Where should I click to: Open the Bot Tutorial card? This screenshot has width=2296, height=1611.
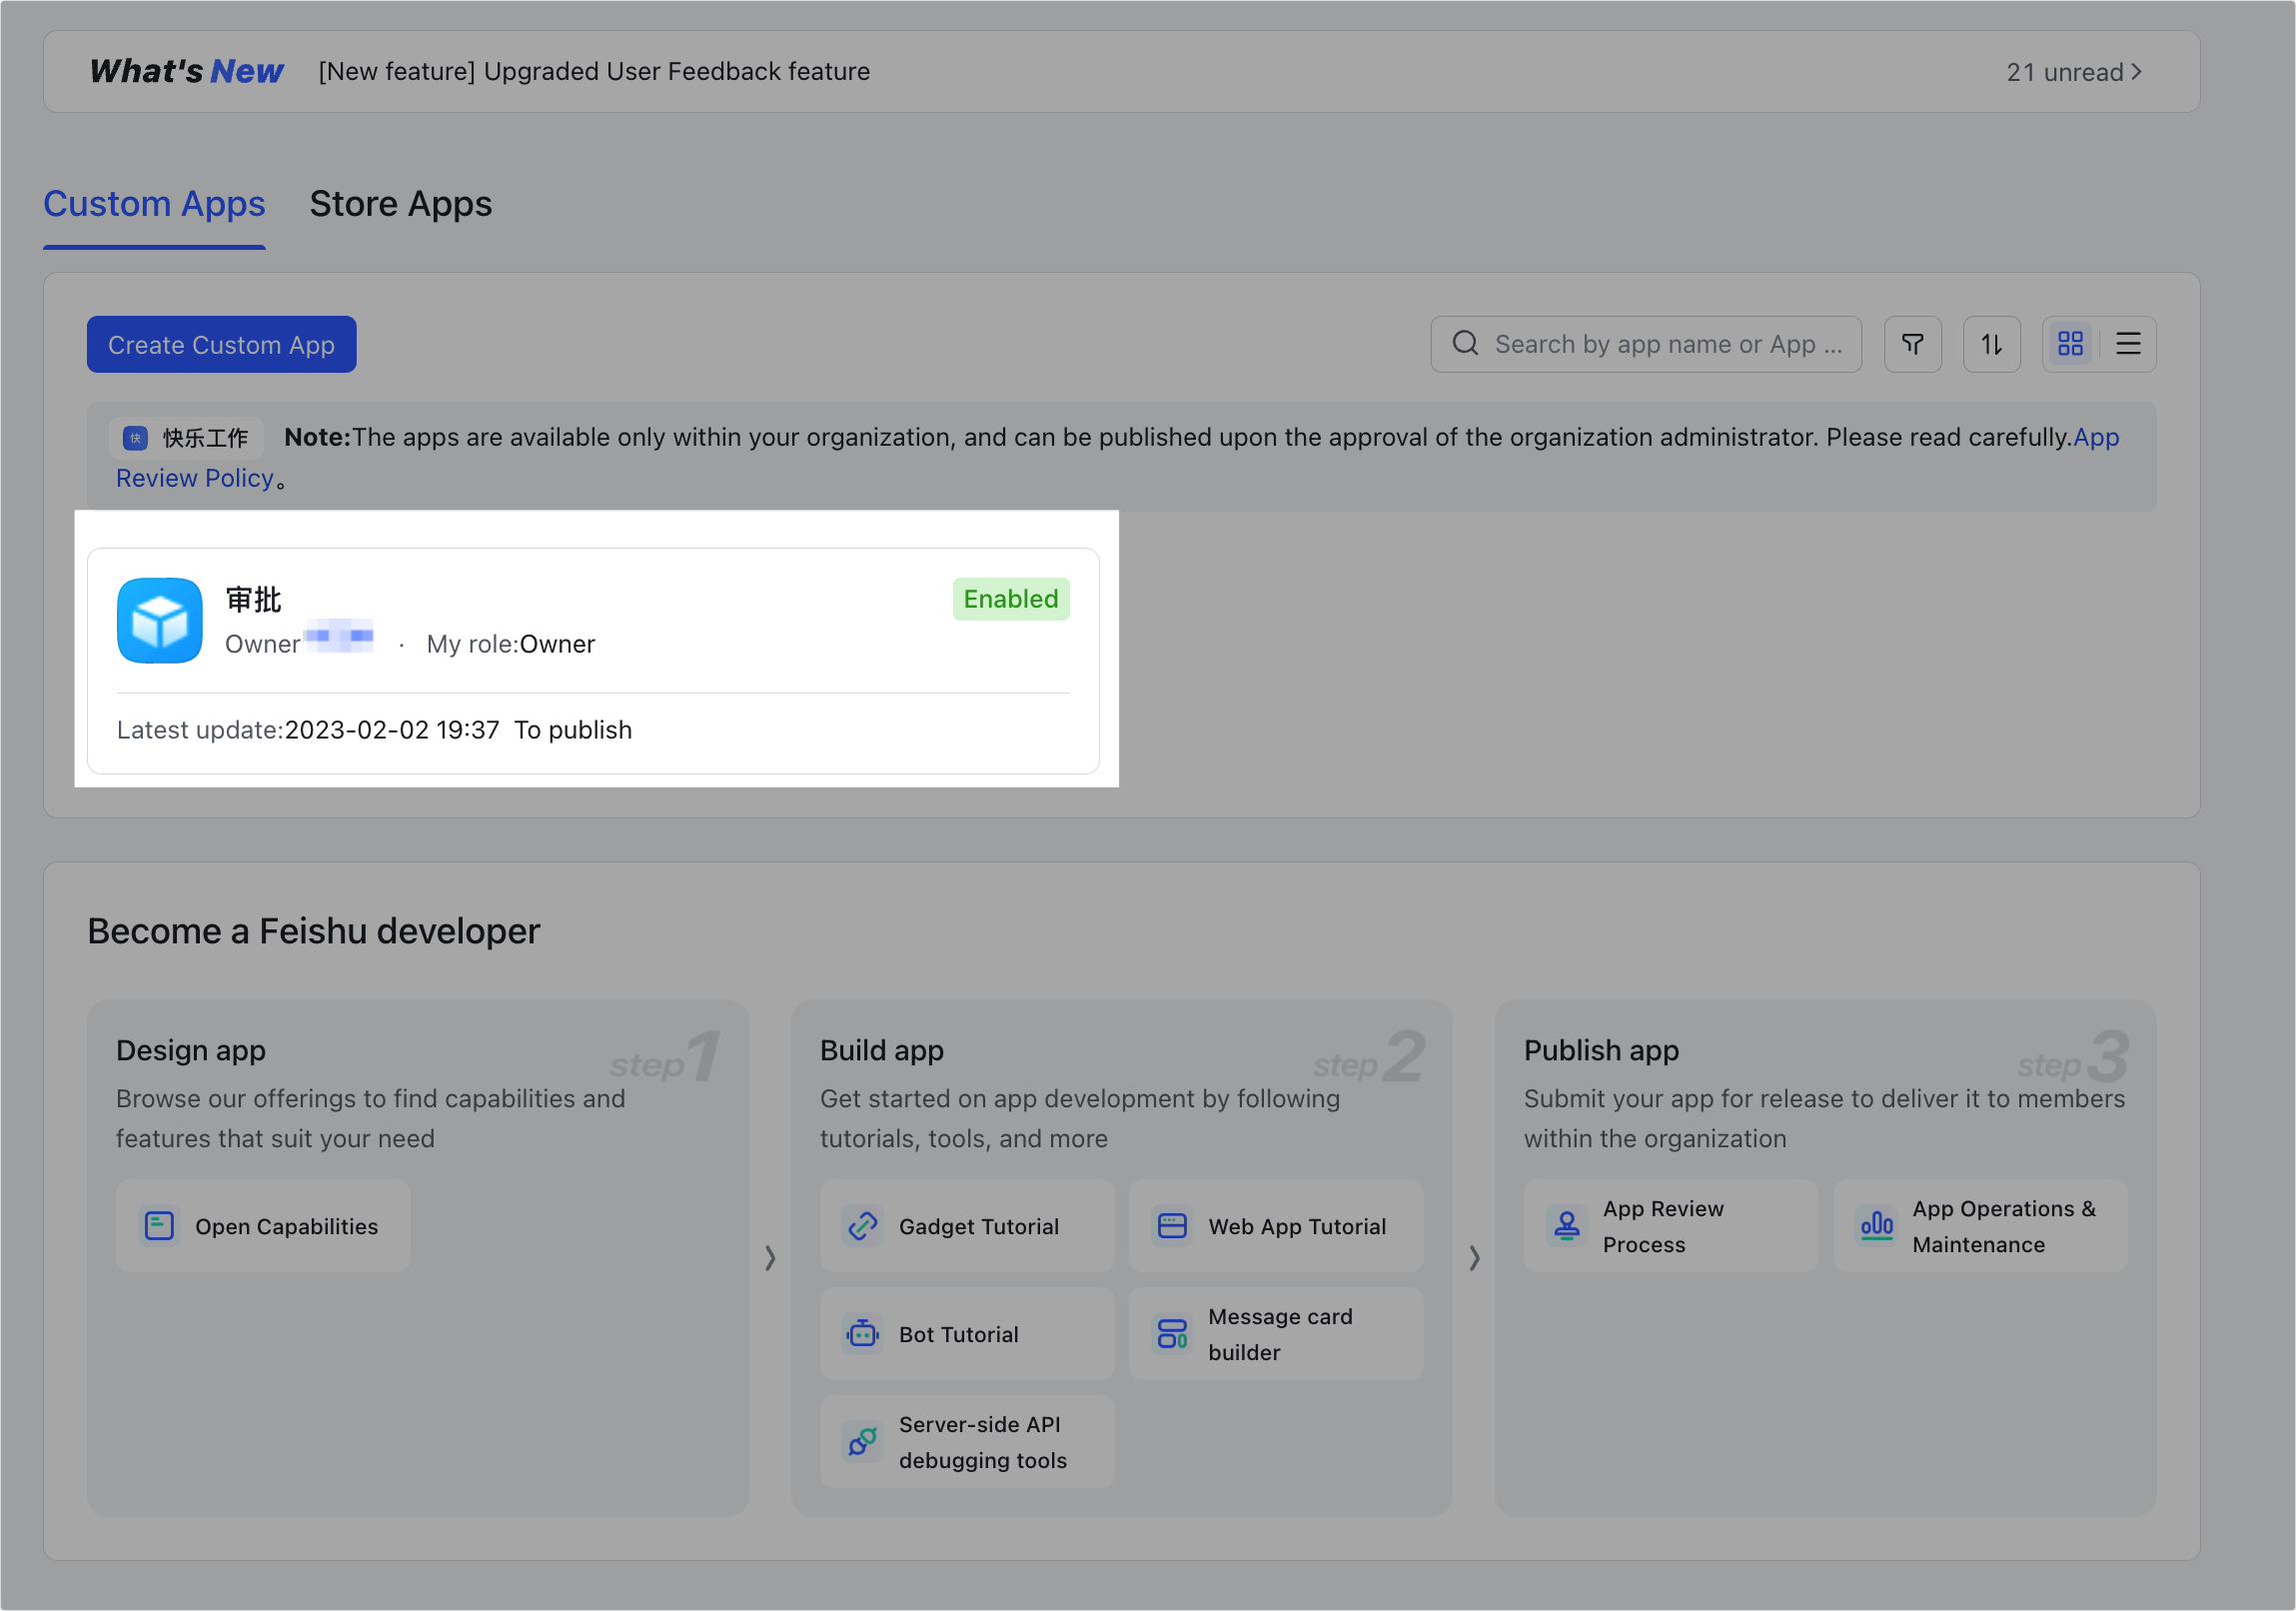pos(966,1334)
